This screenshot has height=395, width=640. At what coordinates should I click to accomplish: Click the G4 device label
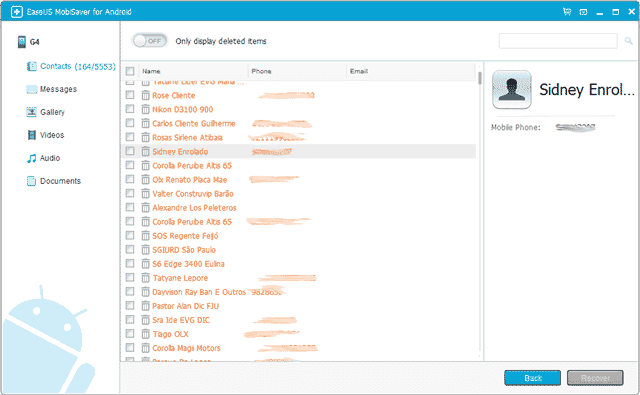click(34, 42)
